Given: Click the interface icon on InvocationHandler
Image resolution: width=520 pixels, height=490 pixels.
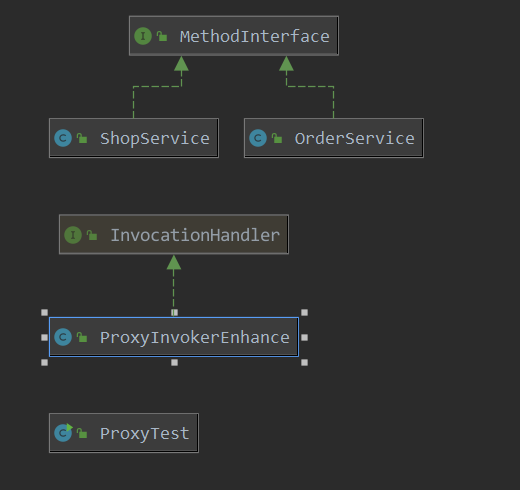Looking at the screenshot, I should [73, 235].
